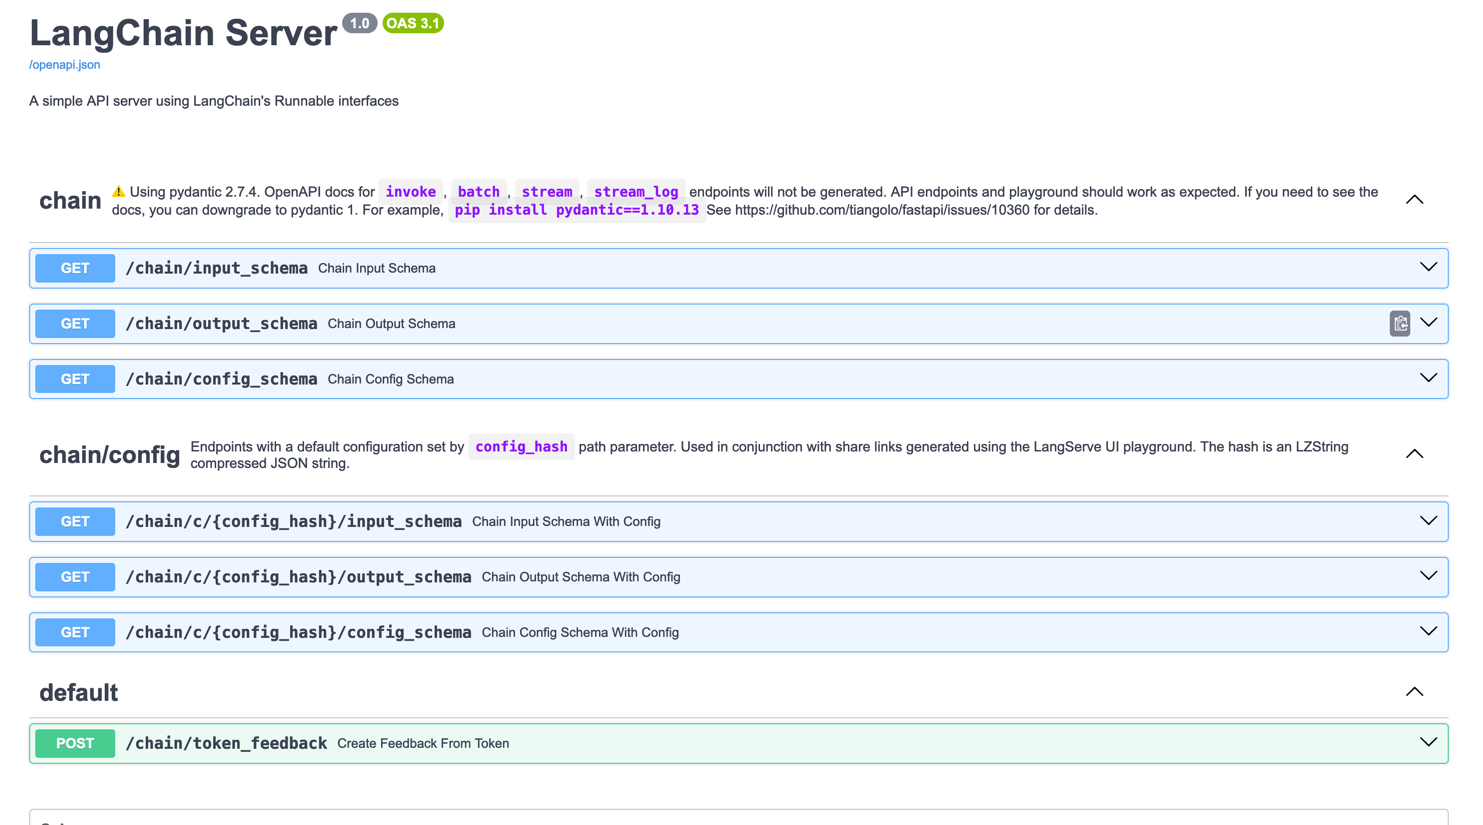1483x825 pixels.
Task: Click the LangChain Server title
Action: (x=183, y=33)
